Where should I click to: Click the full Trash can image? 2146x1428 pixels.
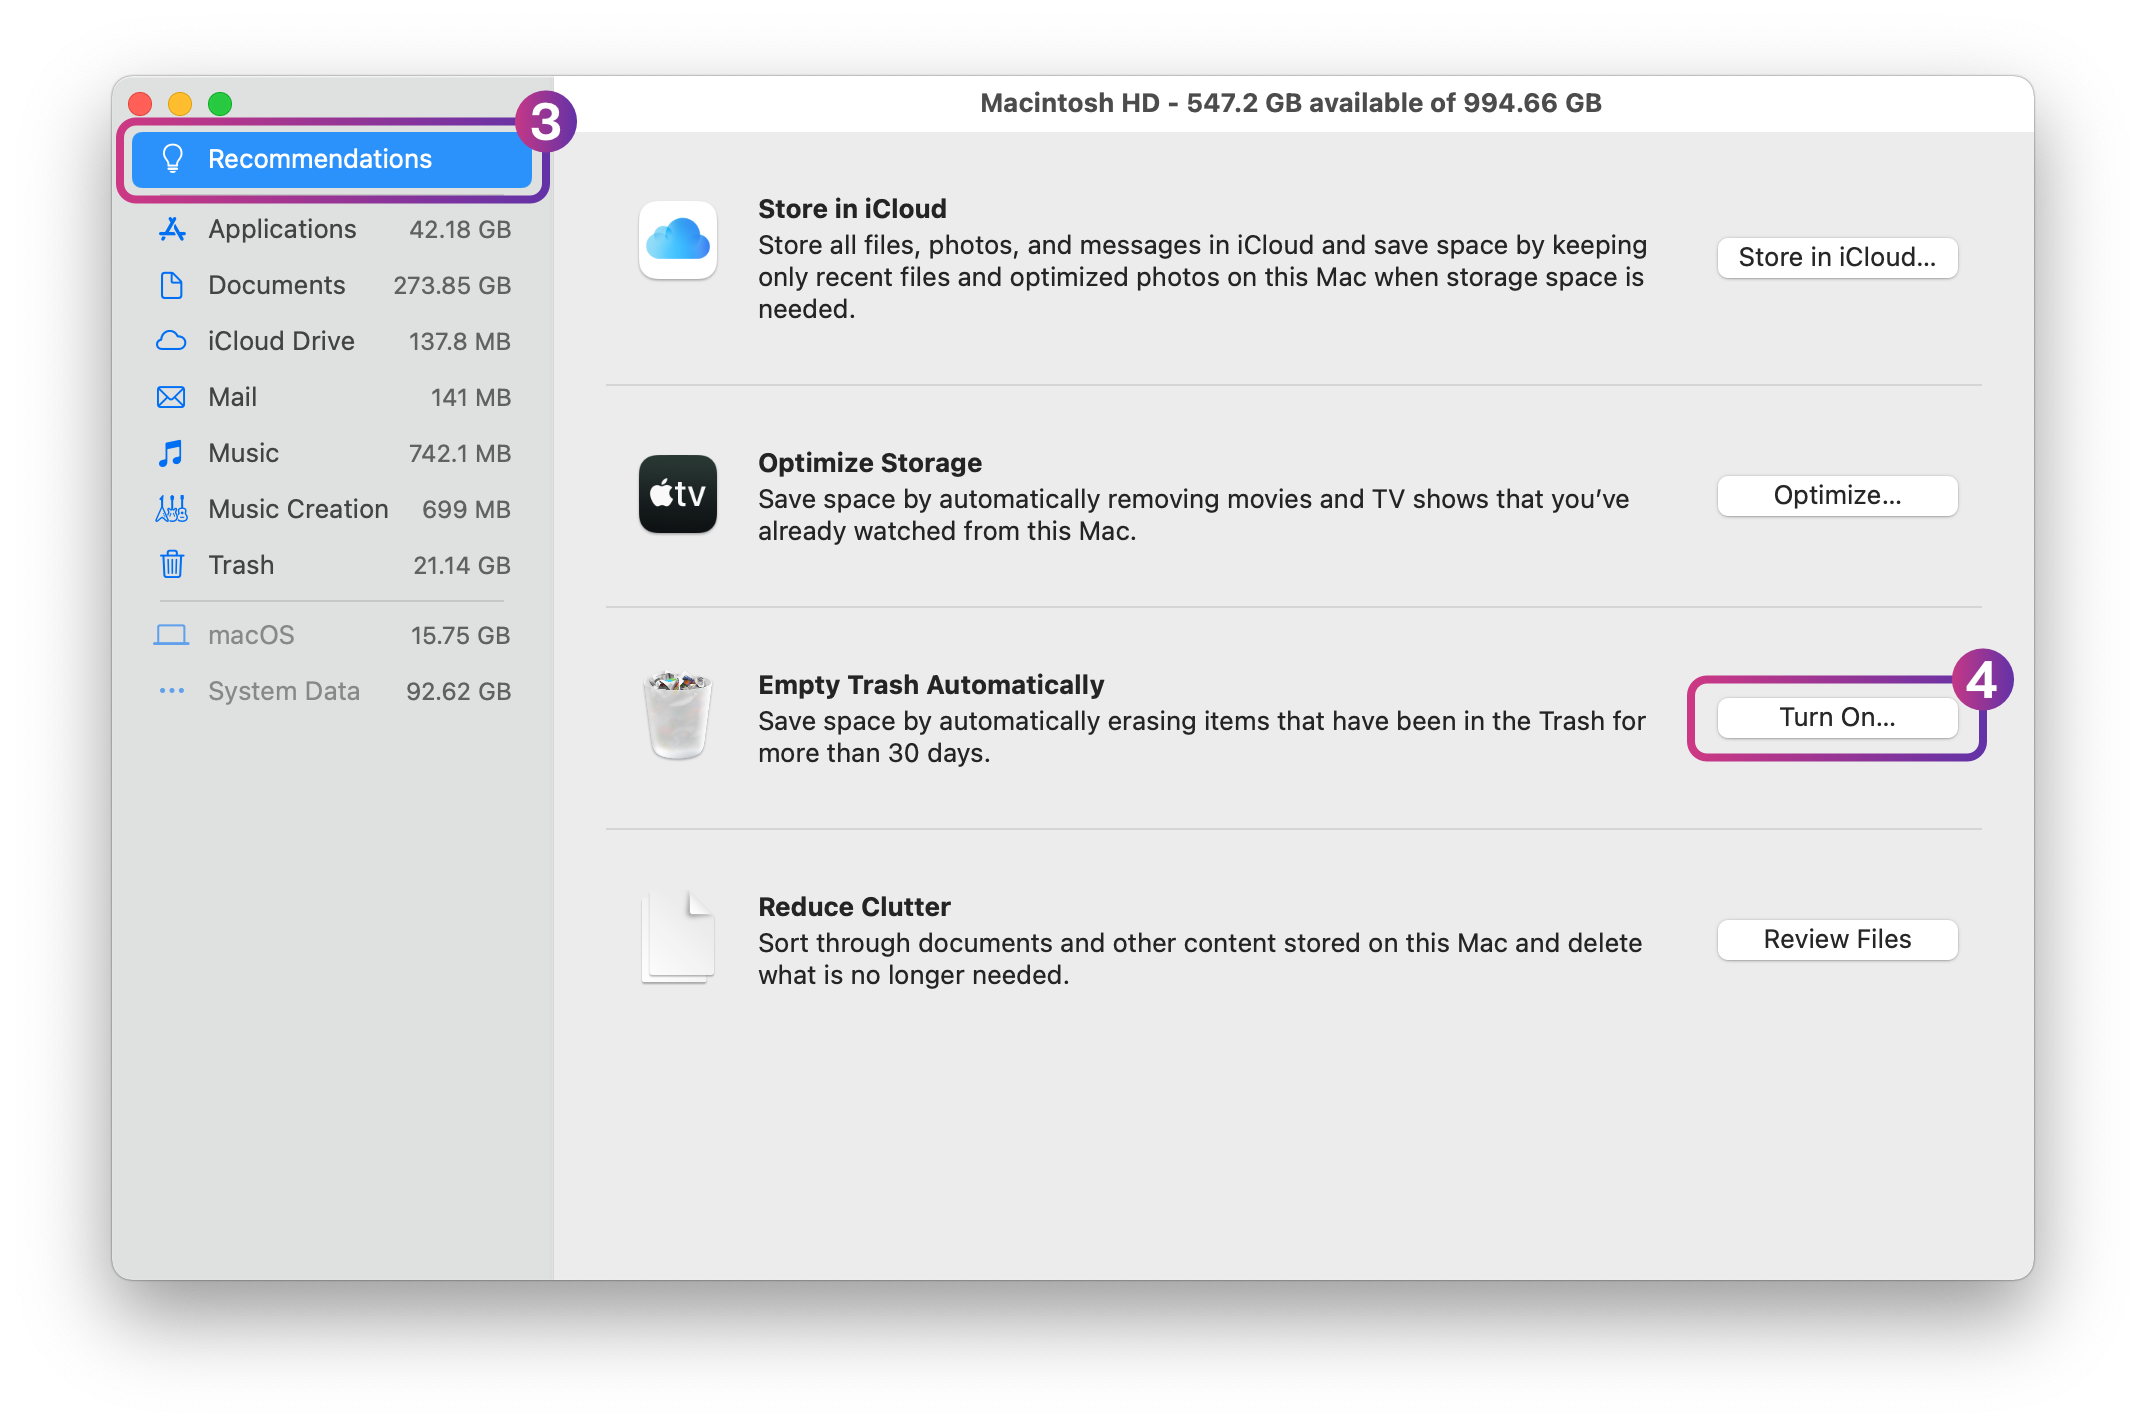(x=678, y=715)
